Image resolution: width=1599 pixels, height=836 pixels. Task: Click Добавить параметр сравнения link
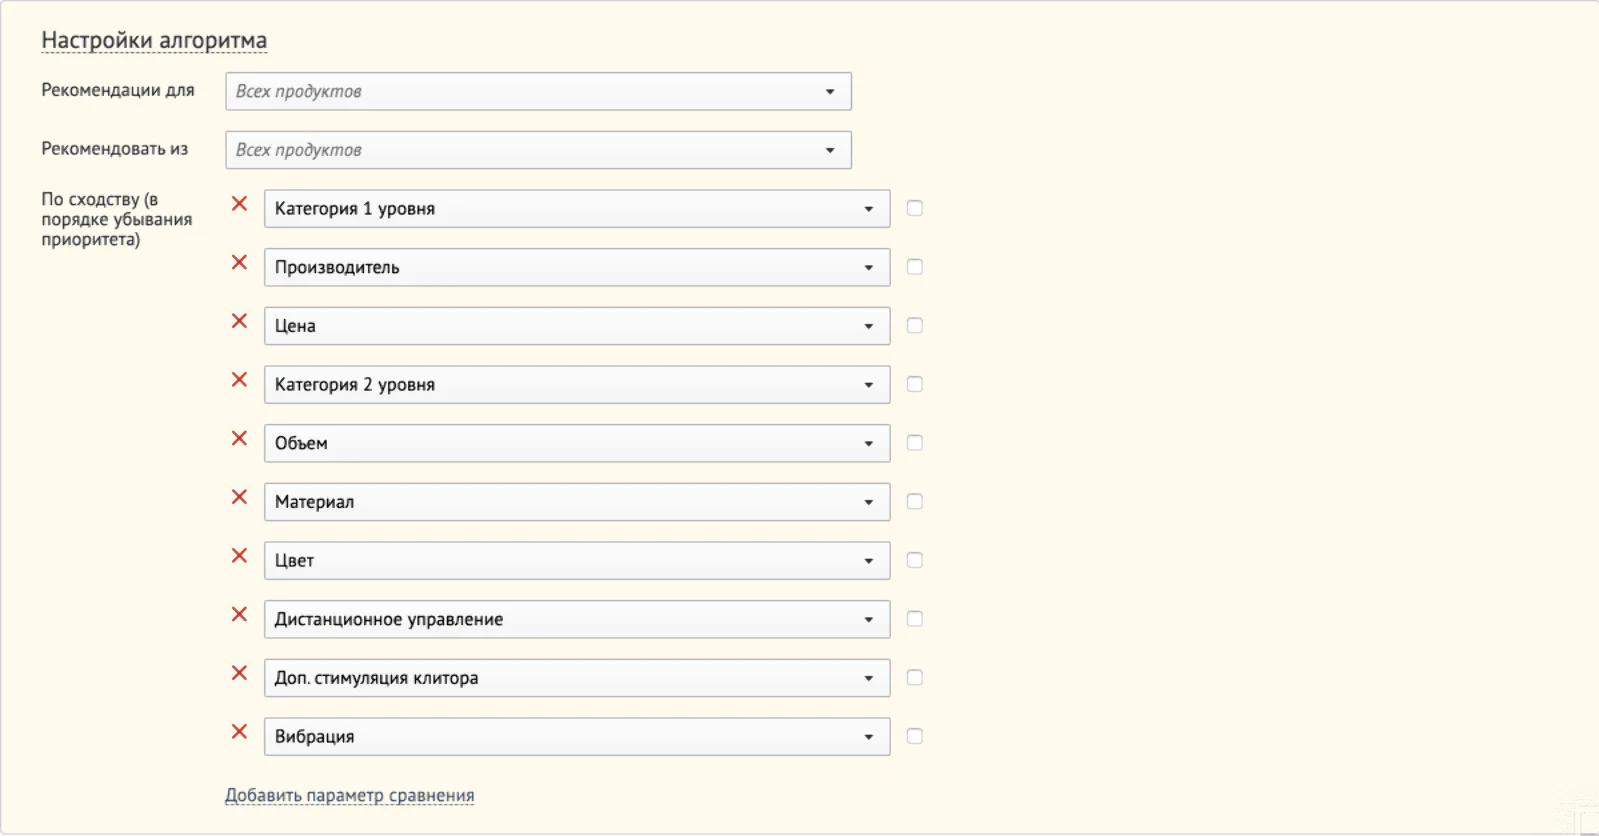tap(349, 795)
